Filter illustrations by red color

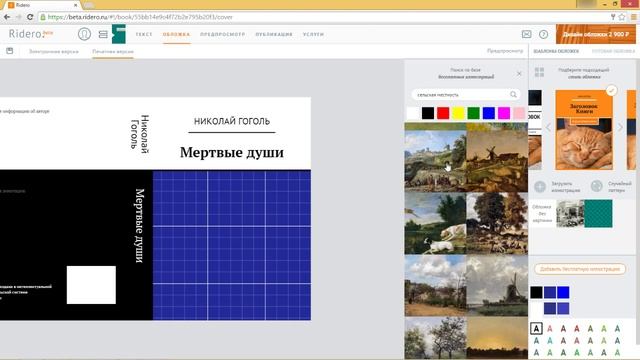(443, 113)
